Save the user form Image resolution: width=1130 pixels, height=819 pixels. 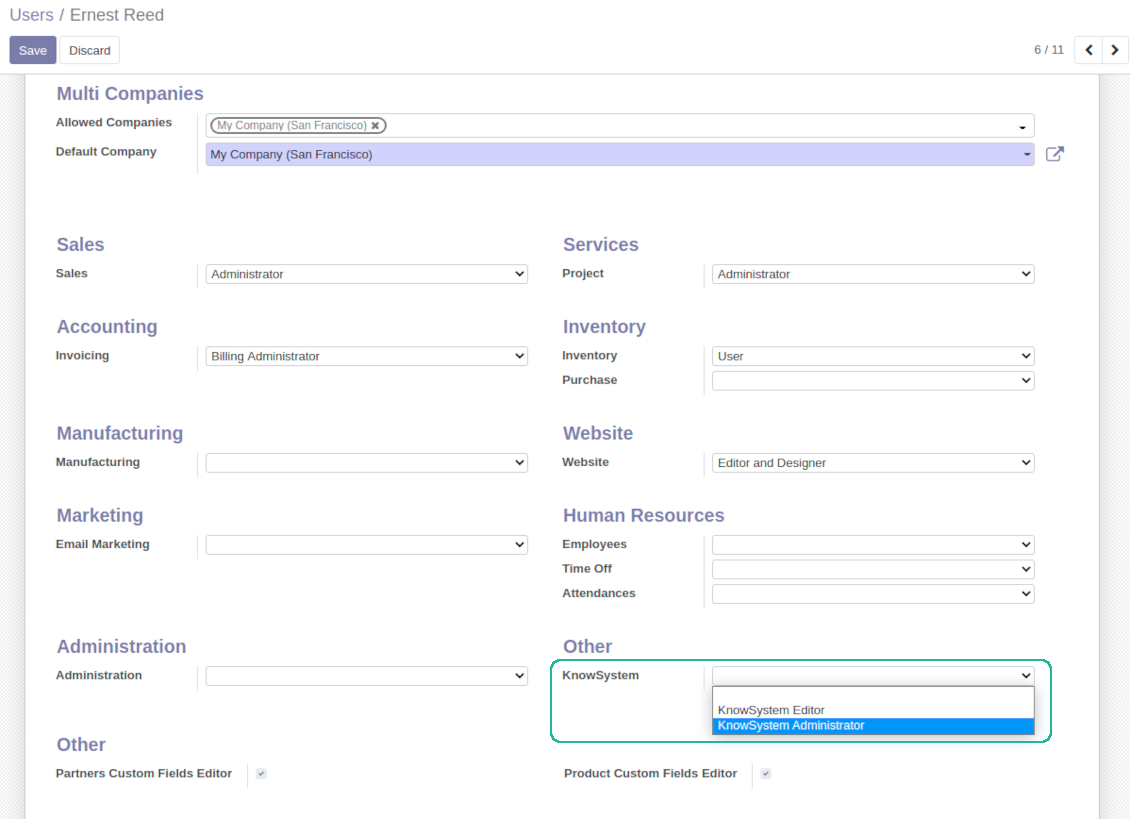[32, 50]
